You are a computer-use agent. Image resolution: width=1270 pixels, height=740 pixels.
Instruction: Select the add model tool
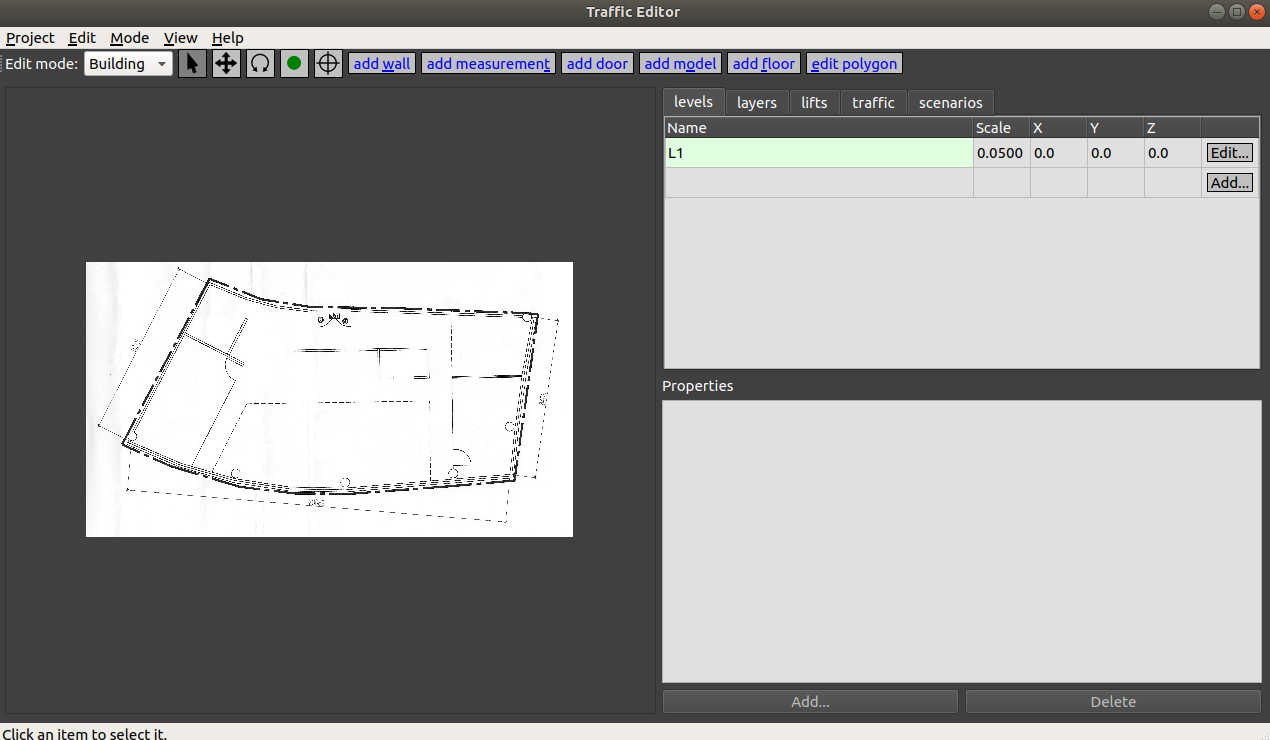click(680, 63)
